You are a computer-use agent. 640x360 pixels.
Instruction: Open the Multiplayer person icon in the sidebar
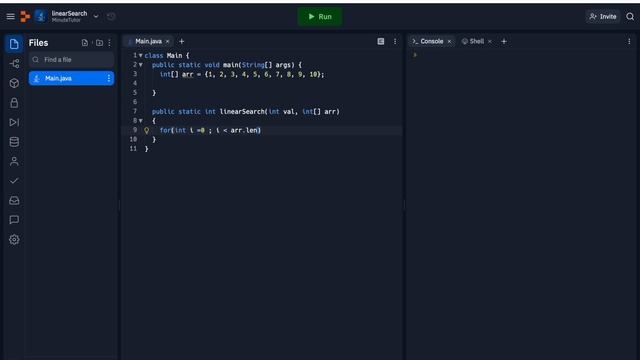[14, 162]
